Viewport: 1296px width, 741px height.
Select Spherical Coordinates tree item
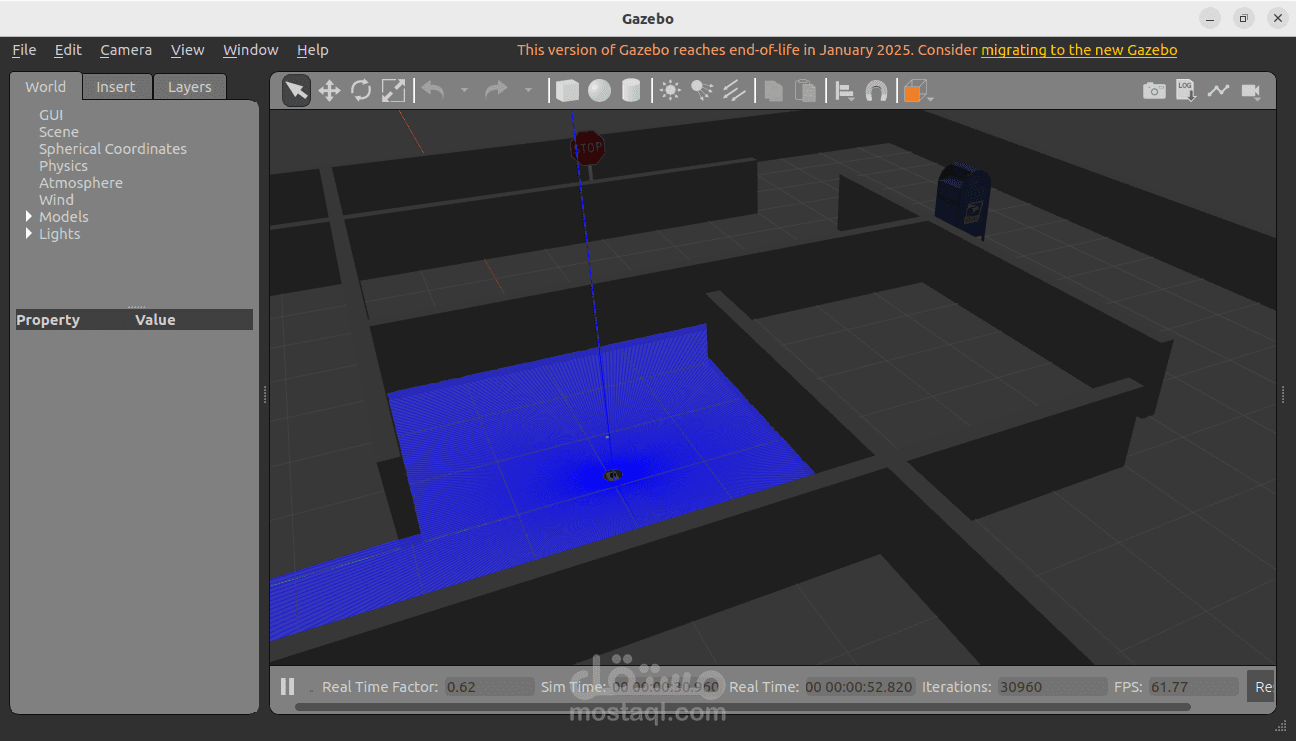pos(113,149)
